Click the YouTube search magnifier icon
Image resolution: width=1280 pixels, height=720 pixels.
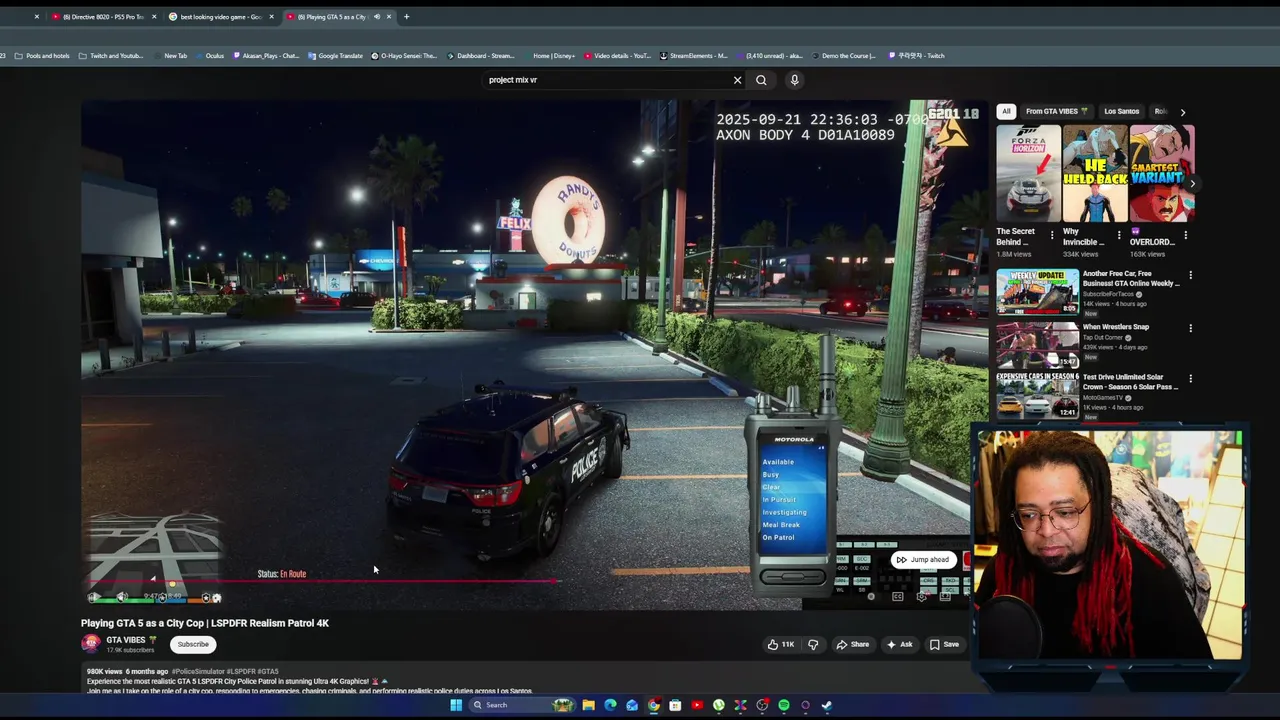click(x=761, y=80)
